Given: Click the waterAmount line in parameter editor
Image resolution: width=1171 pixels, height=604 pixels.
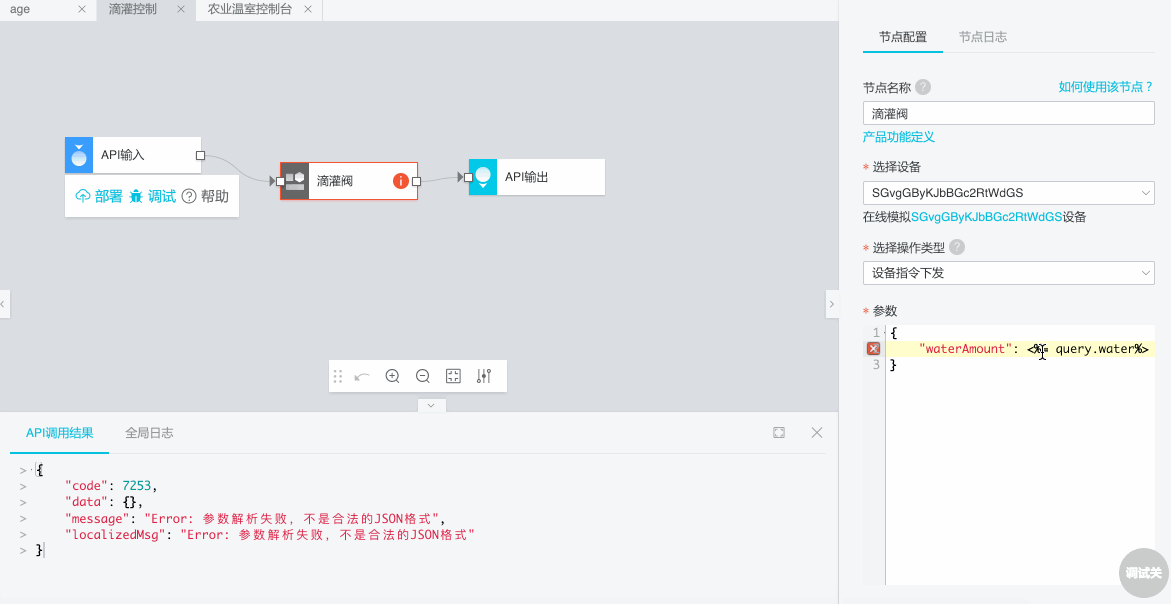Looking at the screenshot, I should pyautogui.click(x=1020, y=349).
